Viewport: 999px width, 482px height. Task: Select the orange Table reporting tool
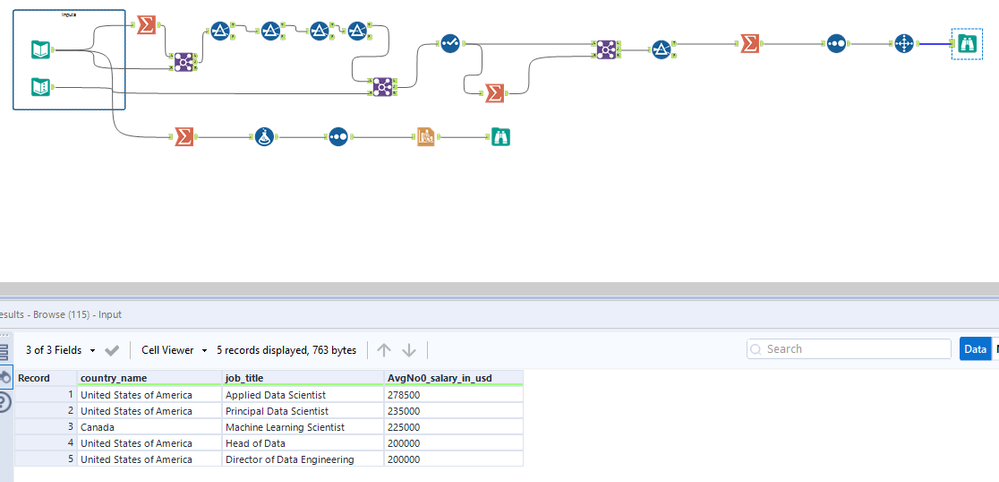426,137
